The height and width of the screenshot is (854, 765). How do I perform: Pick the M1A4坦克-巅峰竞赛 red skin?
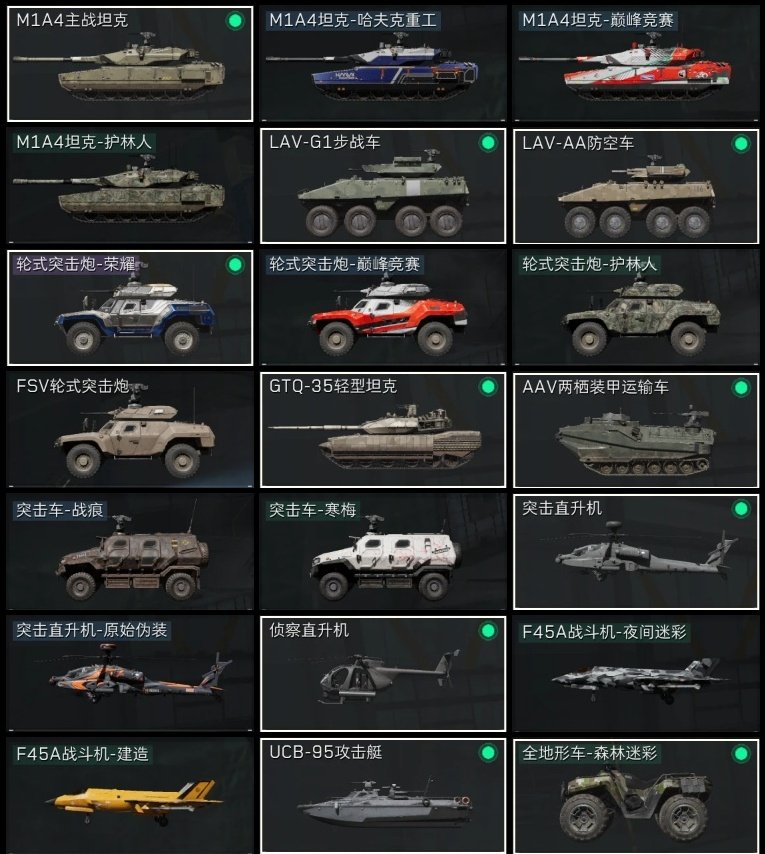point(635,64)
